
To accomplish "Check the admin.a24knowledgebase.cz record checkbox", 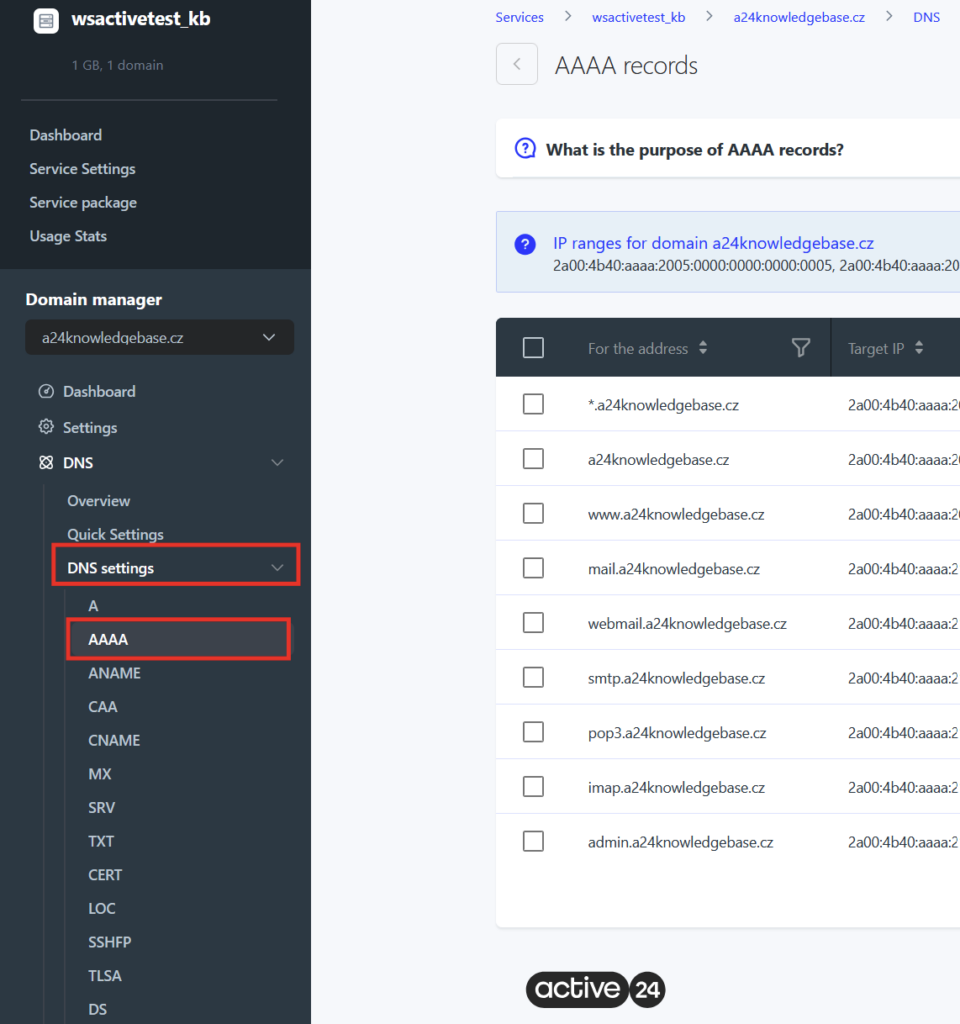I will tap(533, 841).
